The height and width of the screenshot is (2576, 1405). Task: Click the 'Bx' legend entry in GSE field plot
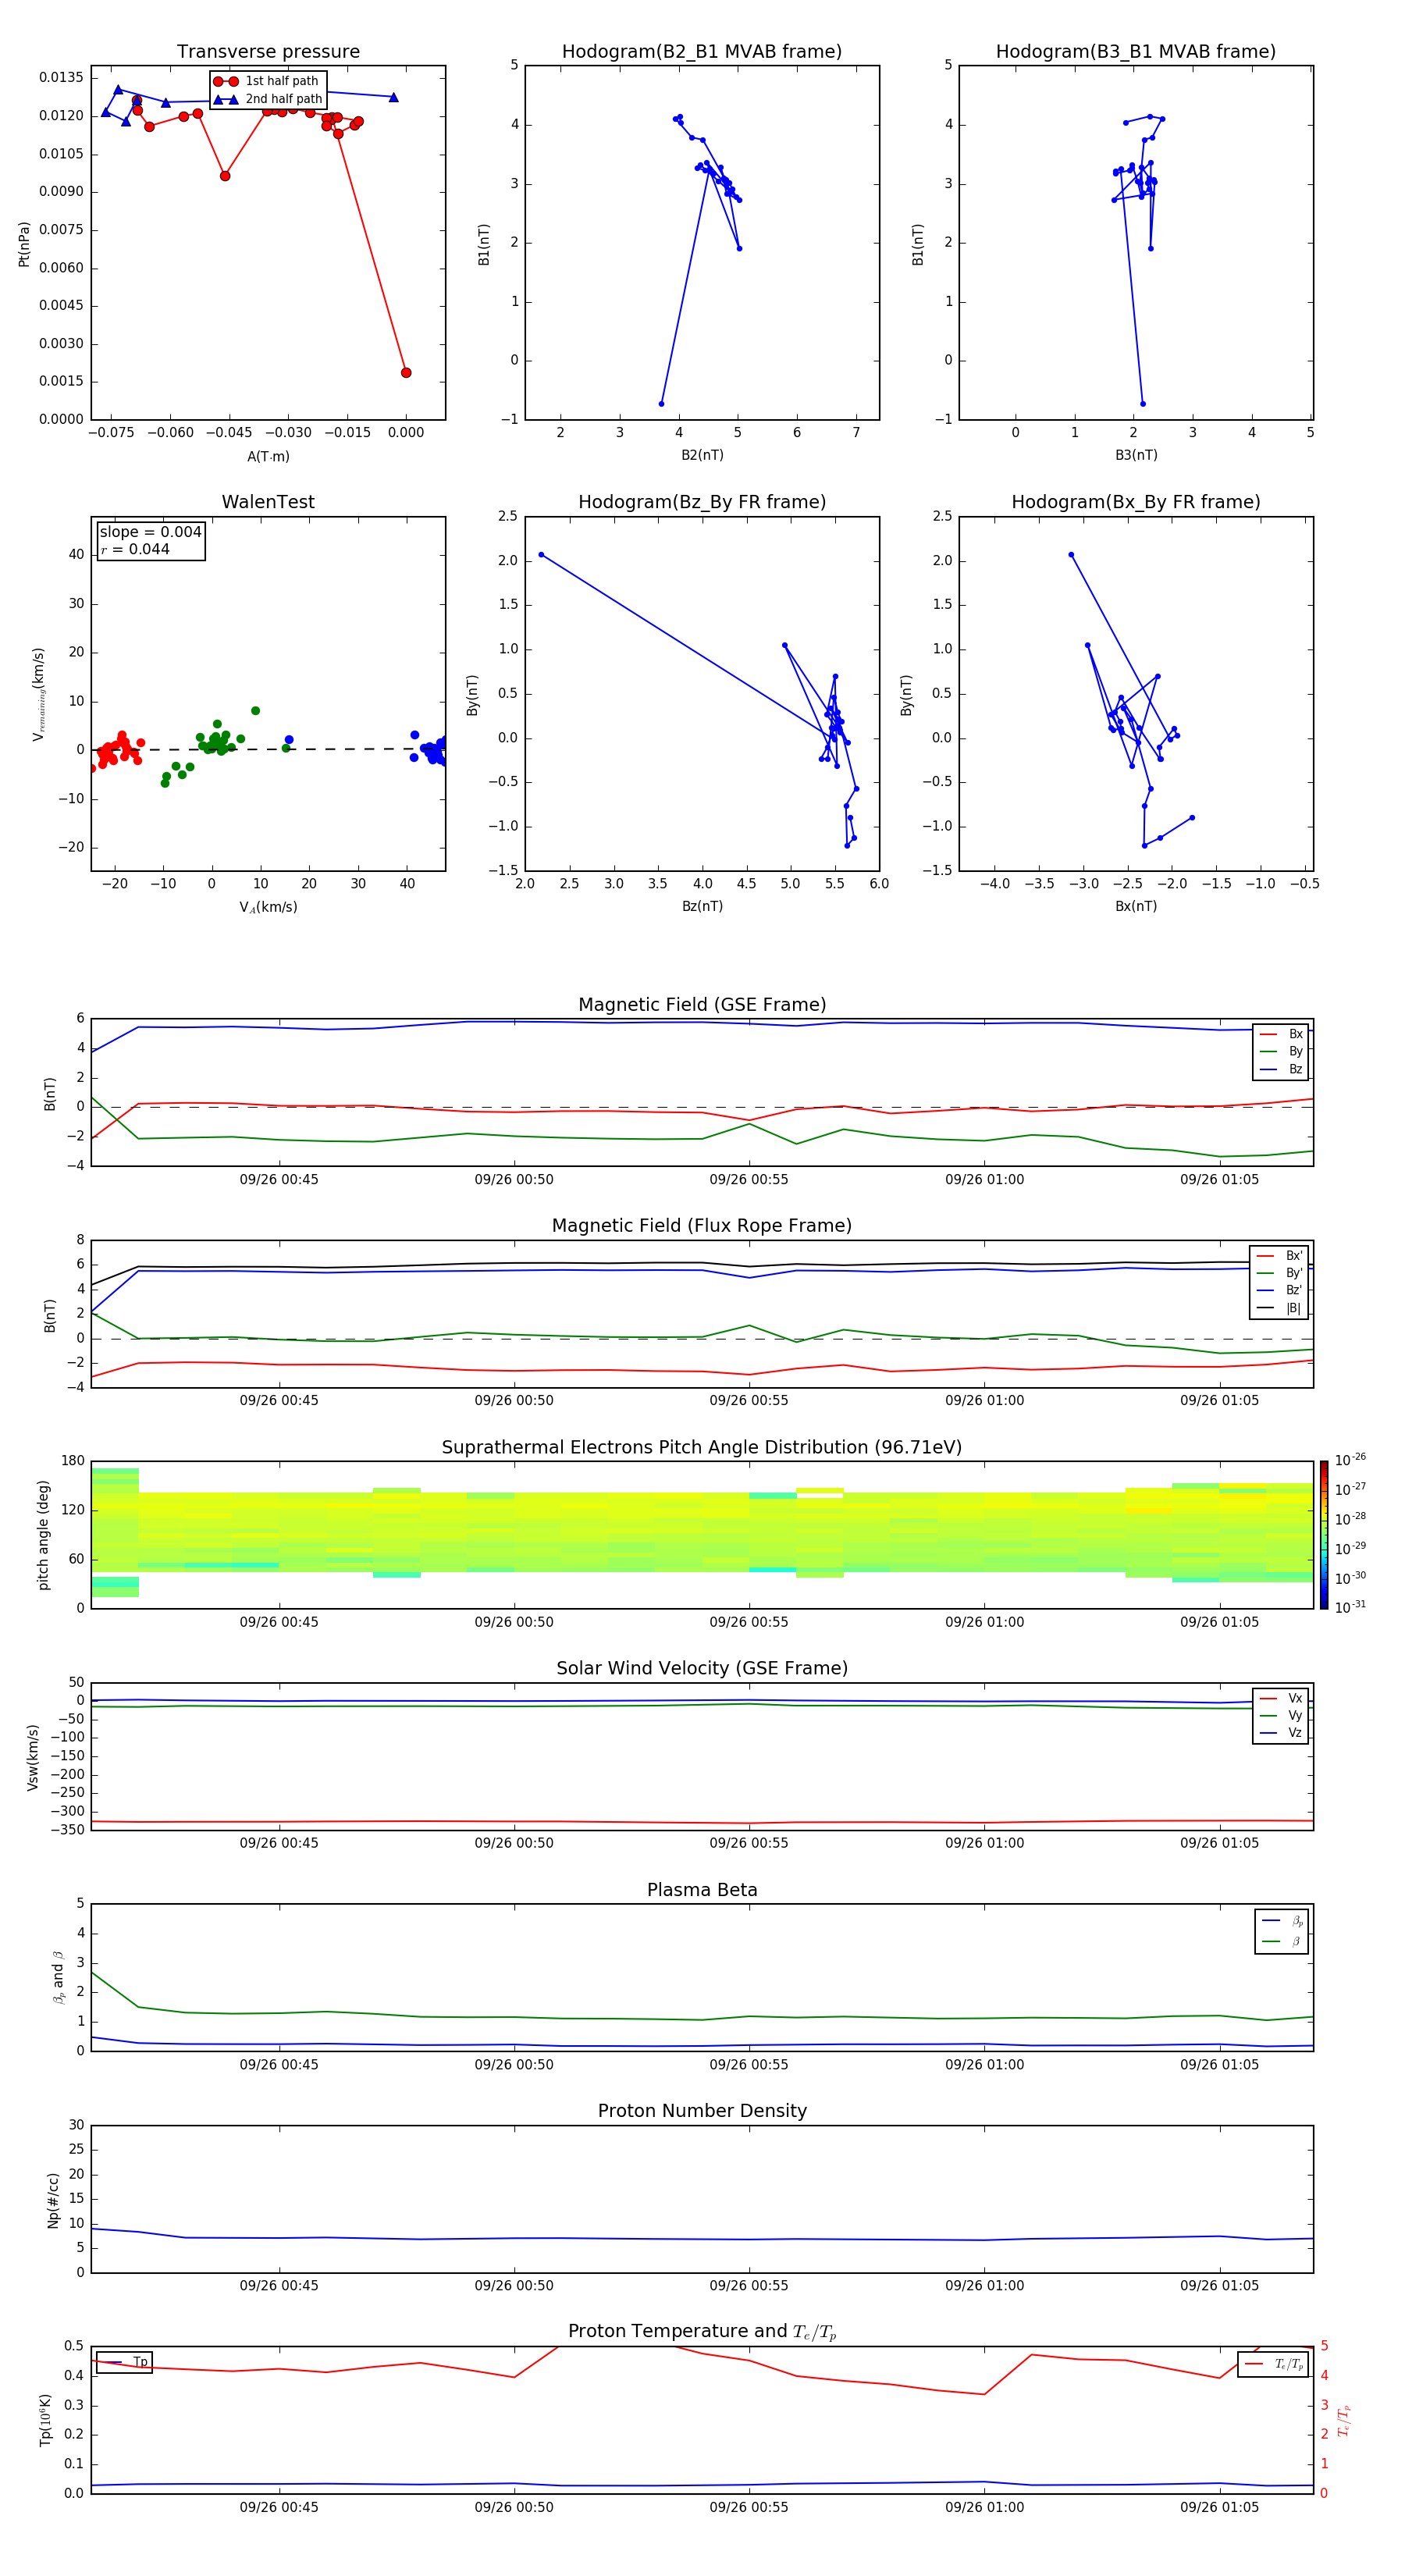(x=1281, y=1034)
